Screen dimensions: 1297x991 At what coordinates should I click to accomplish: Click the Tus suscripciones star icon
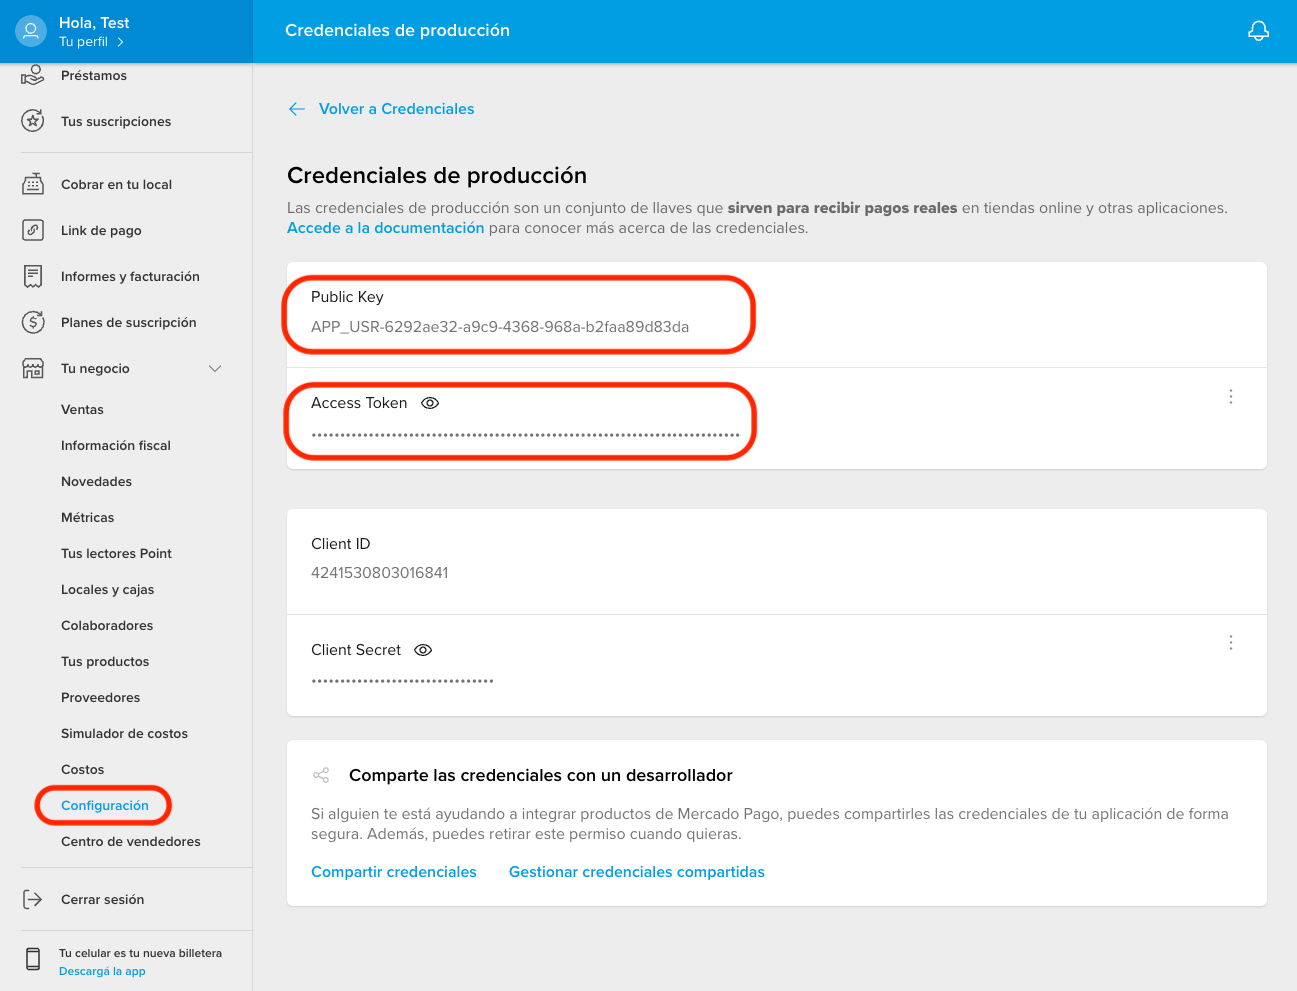click(33, 121)
